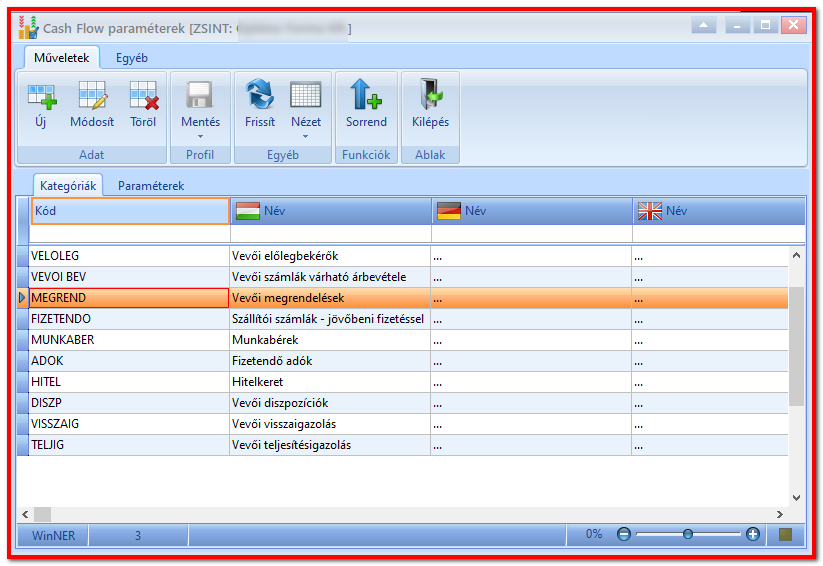
Task: Click the Mentés floppy disk icon
Action: [200, 95]
